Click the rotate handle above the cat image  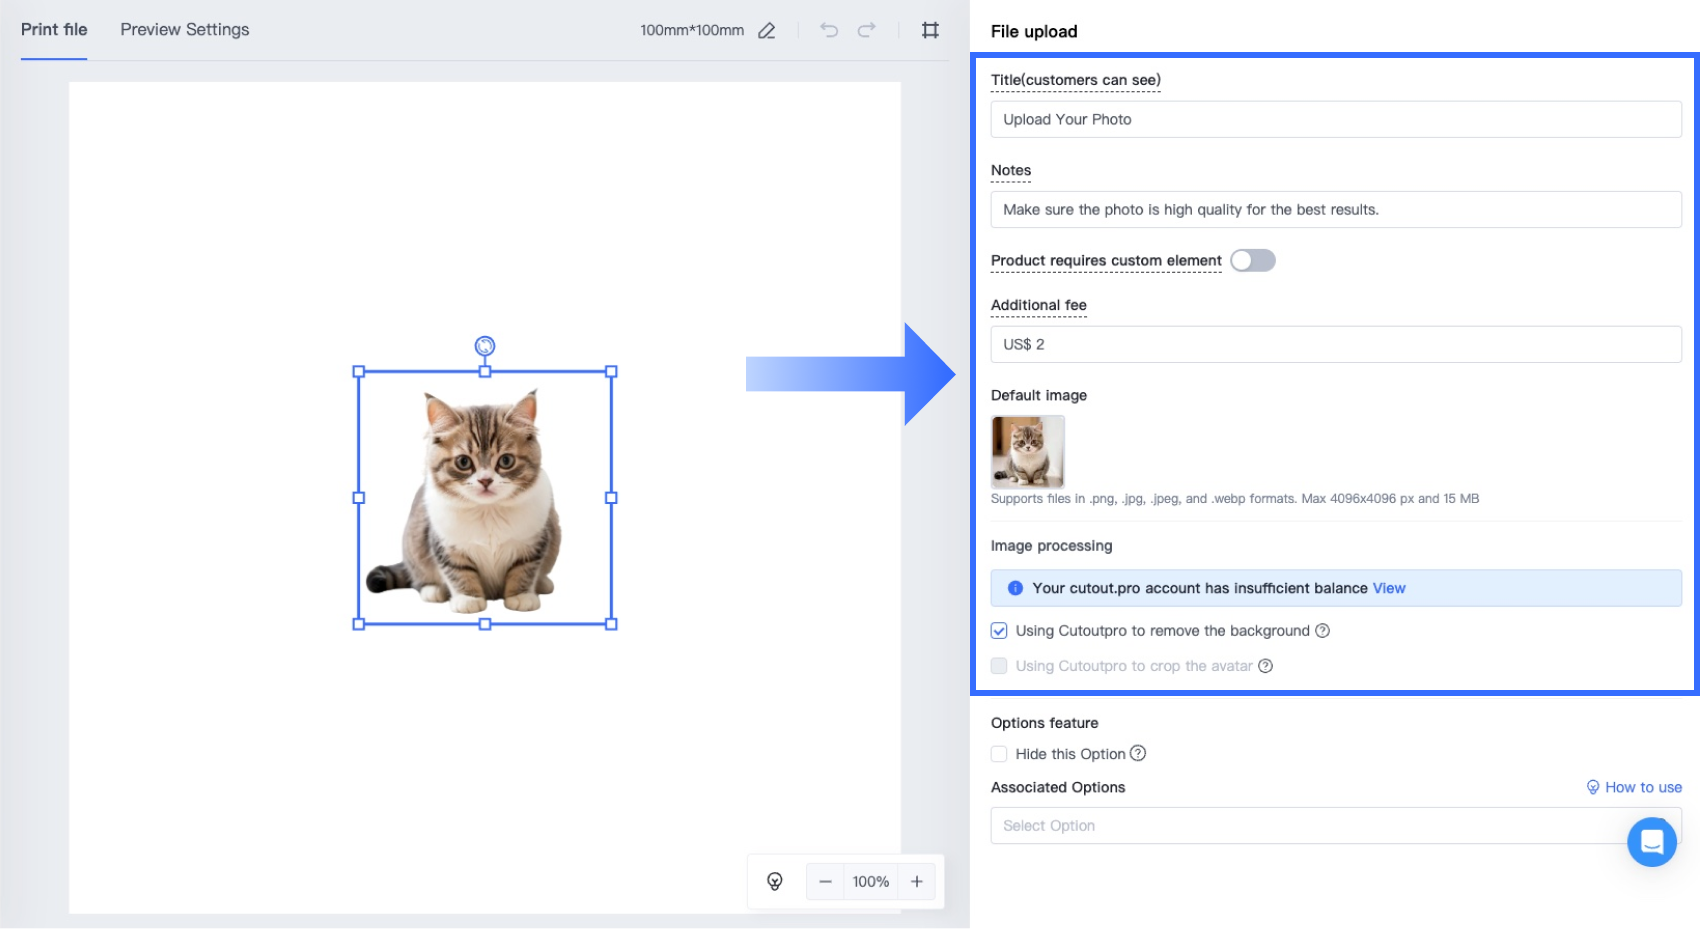(x=485, y=346)
